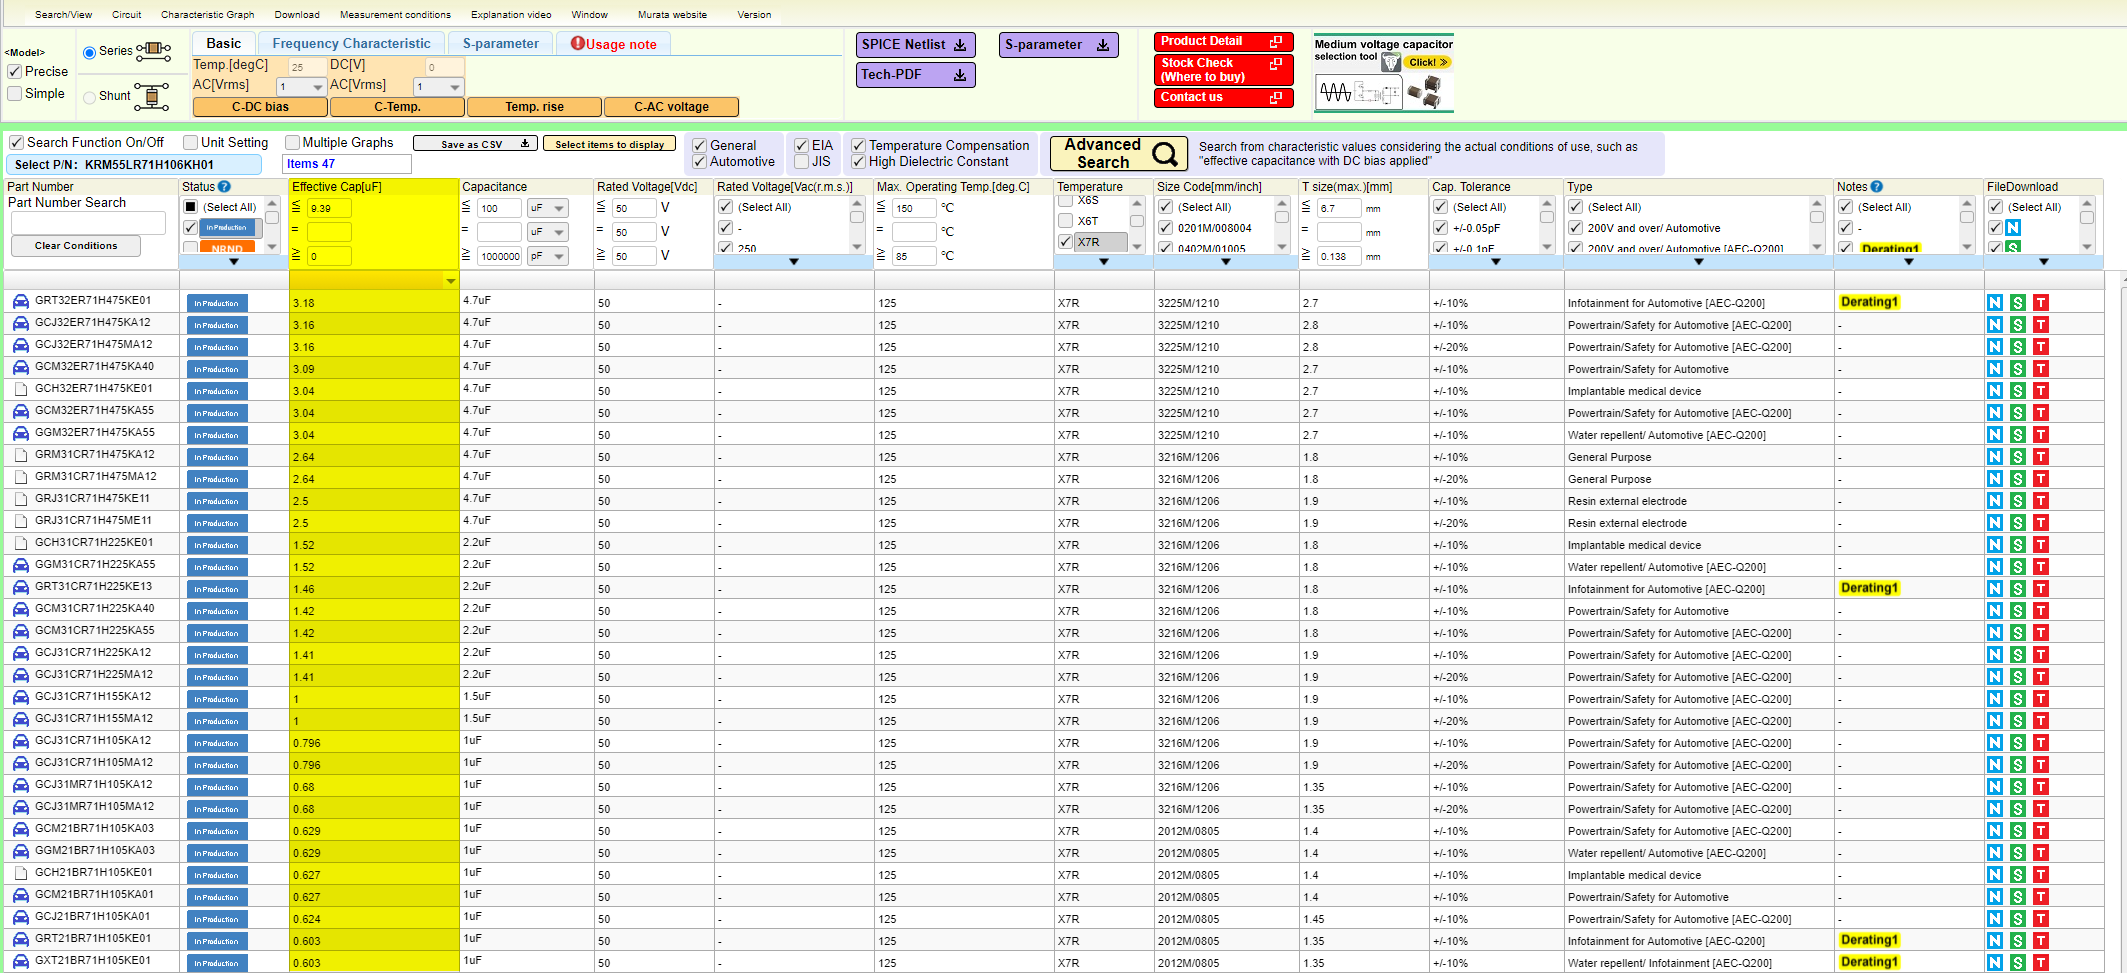The image size is (2127, 973).
Task: Click Save as CSV button
Action: tap(475, 144)
